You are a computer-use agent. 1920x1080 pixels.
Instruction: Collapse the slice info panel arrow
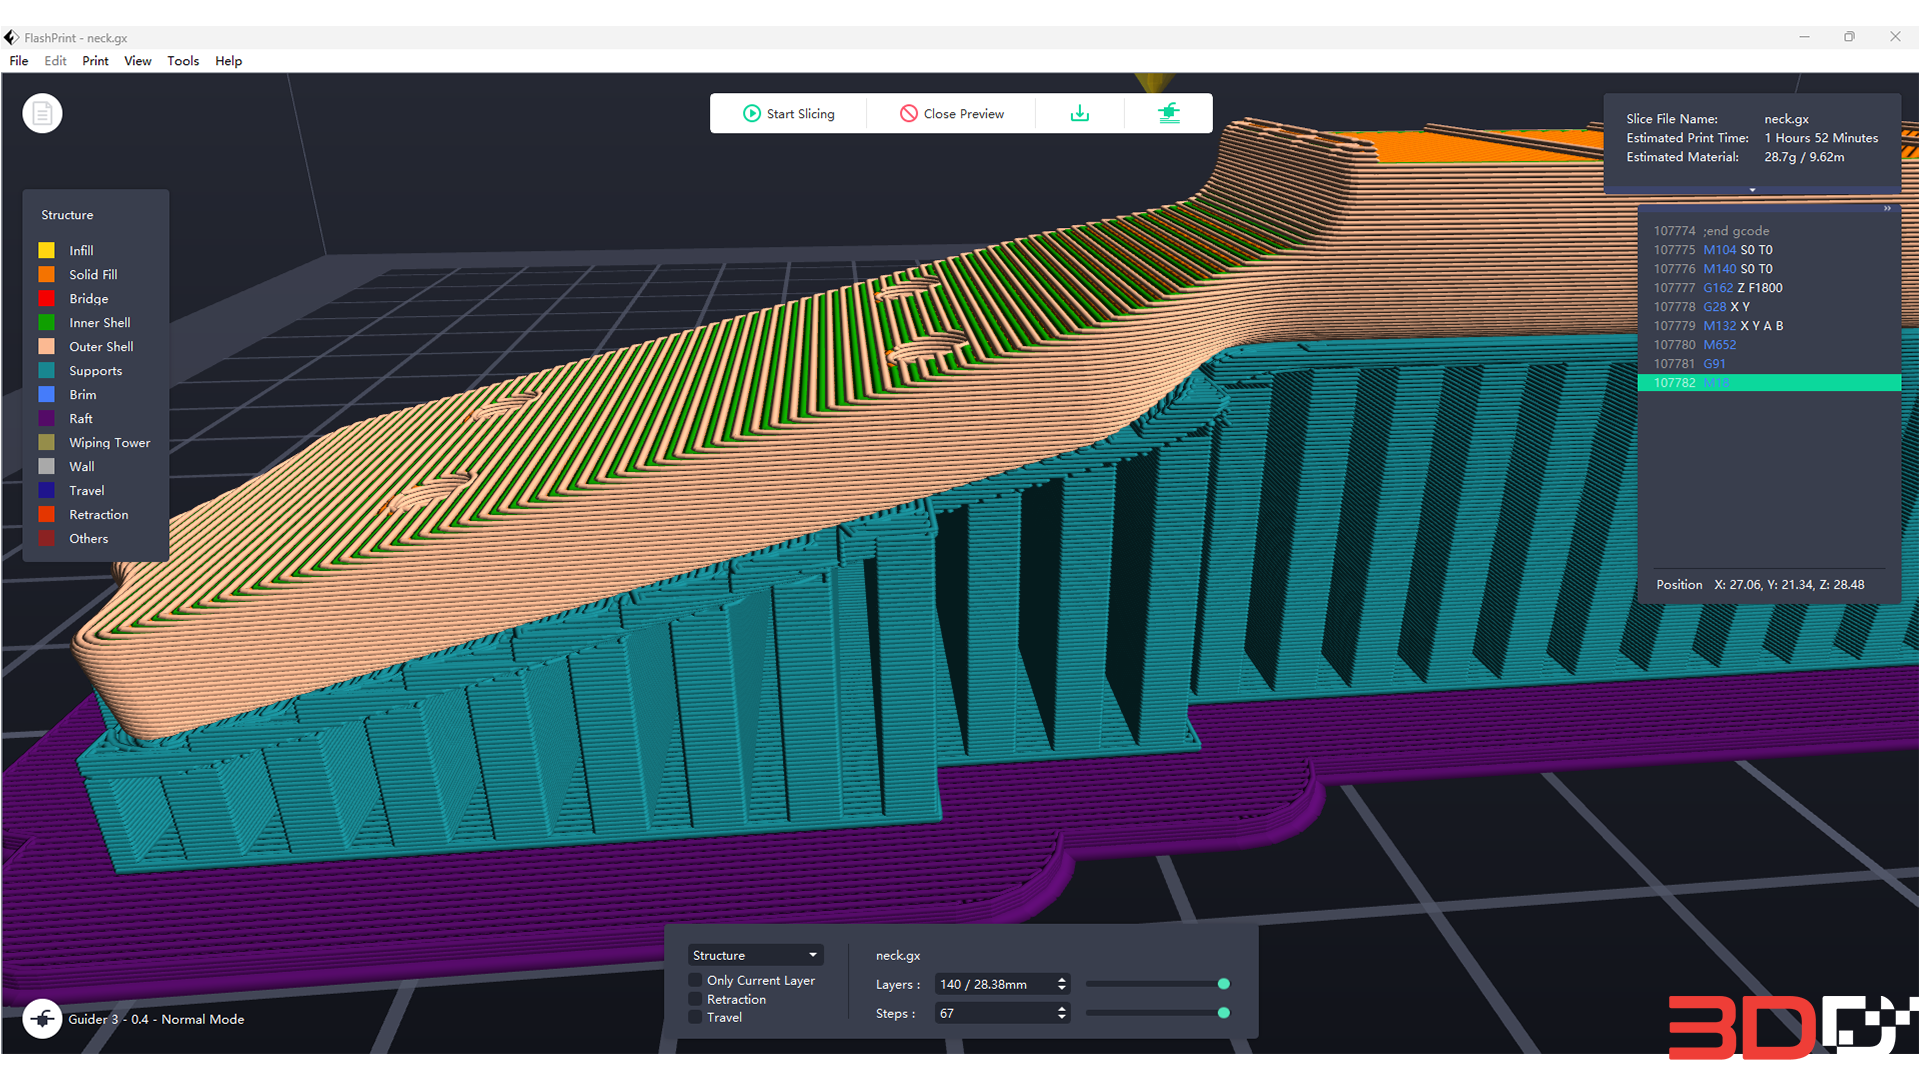pos(1752,189)
